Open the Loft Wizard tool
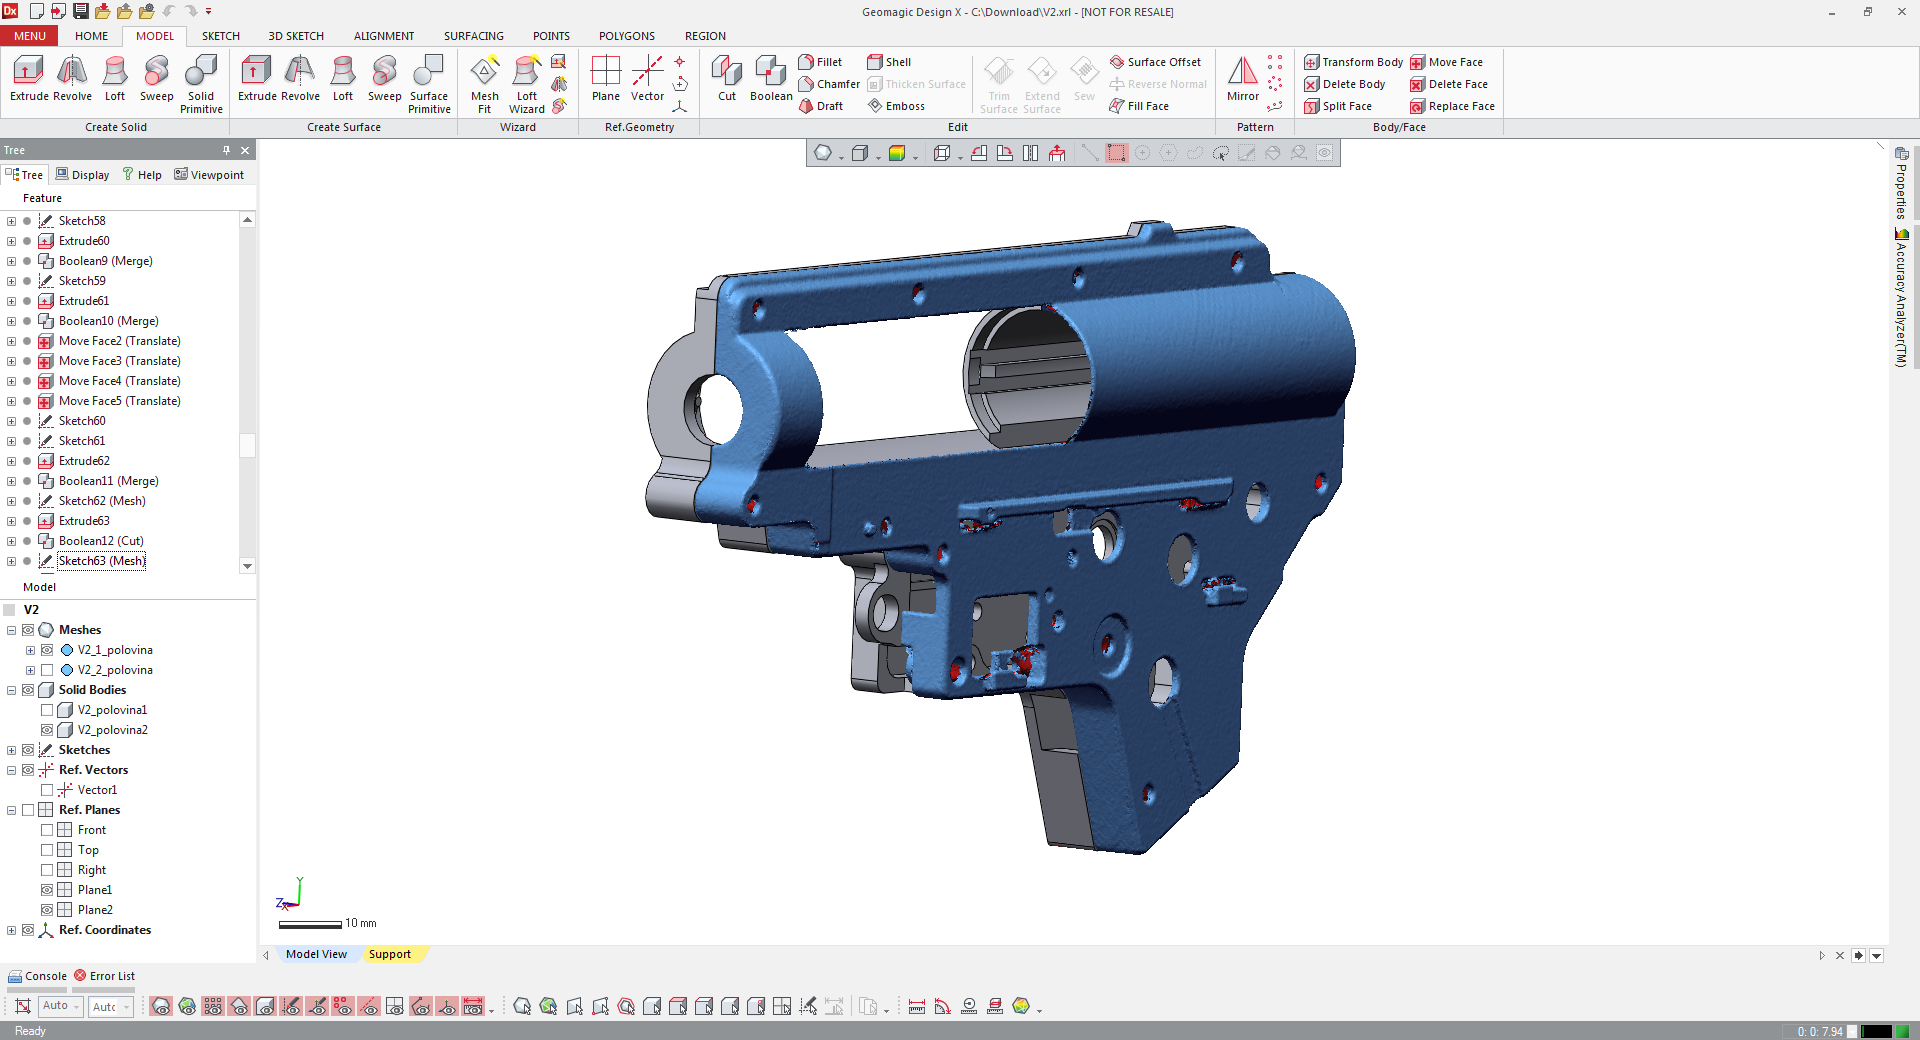The height and width of the screenshot is (1040, 1920). pos(526,84)
